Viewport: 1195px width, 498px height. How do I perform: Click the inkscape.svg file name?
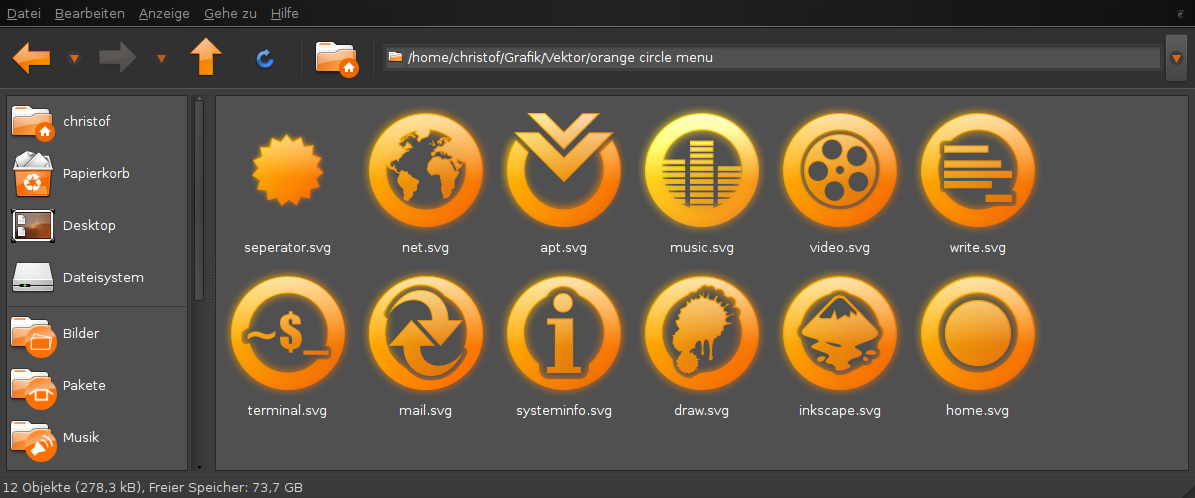(x=840, y=411)
